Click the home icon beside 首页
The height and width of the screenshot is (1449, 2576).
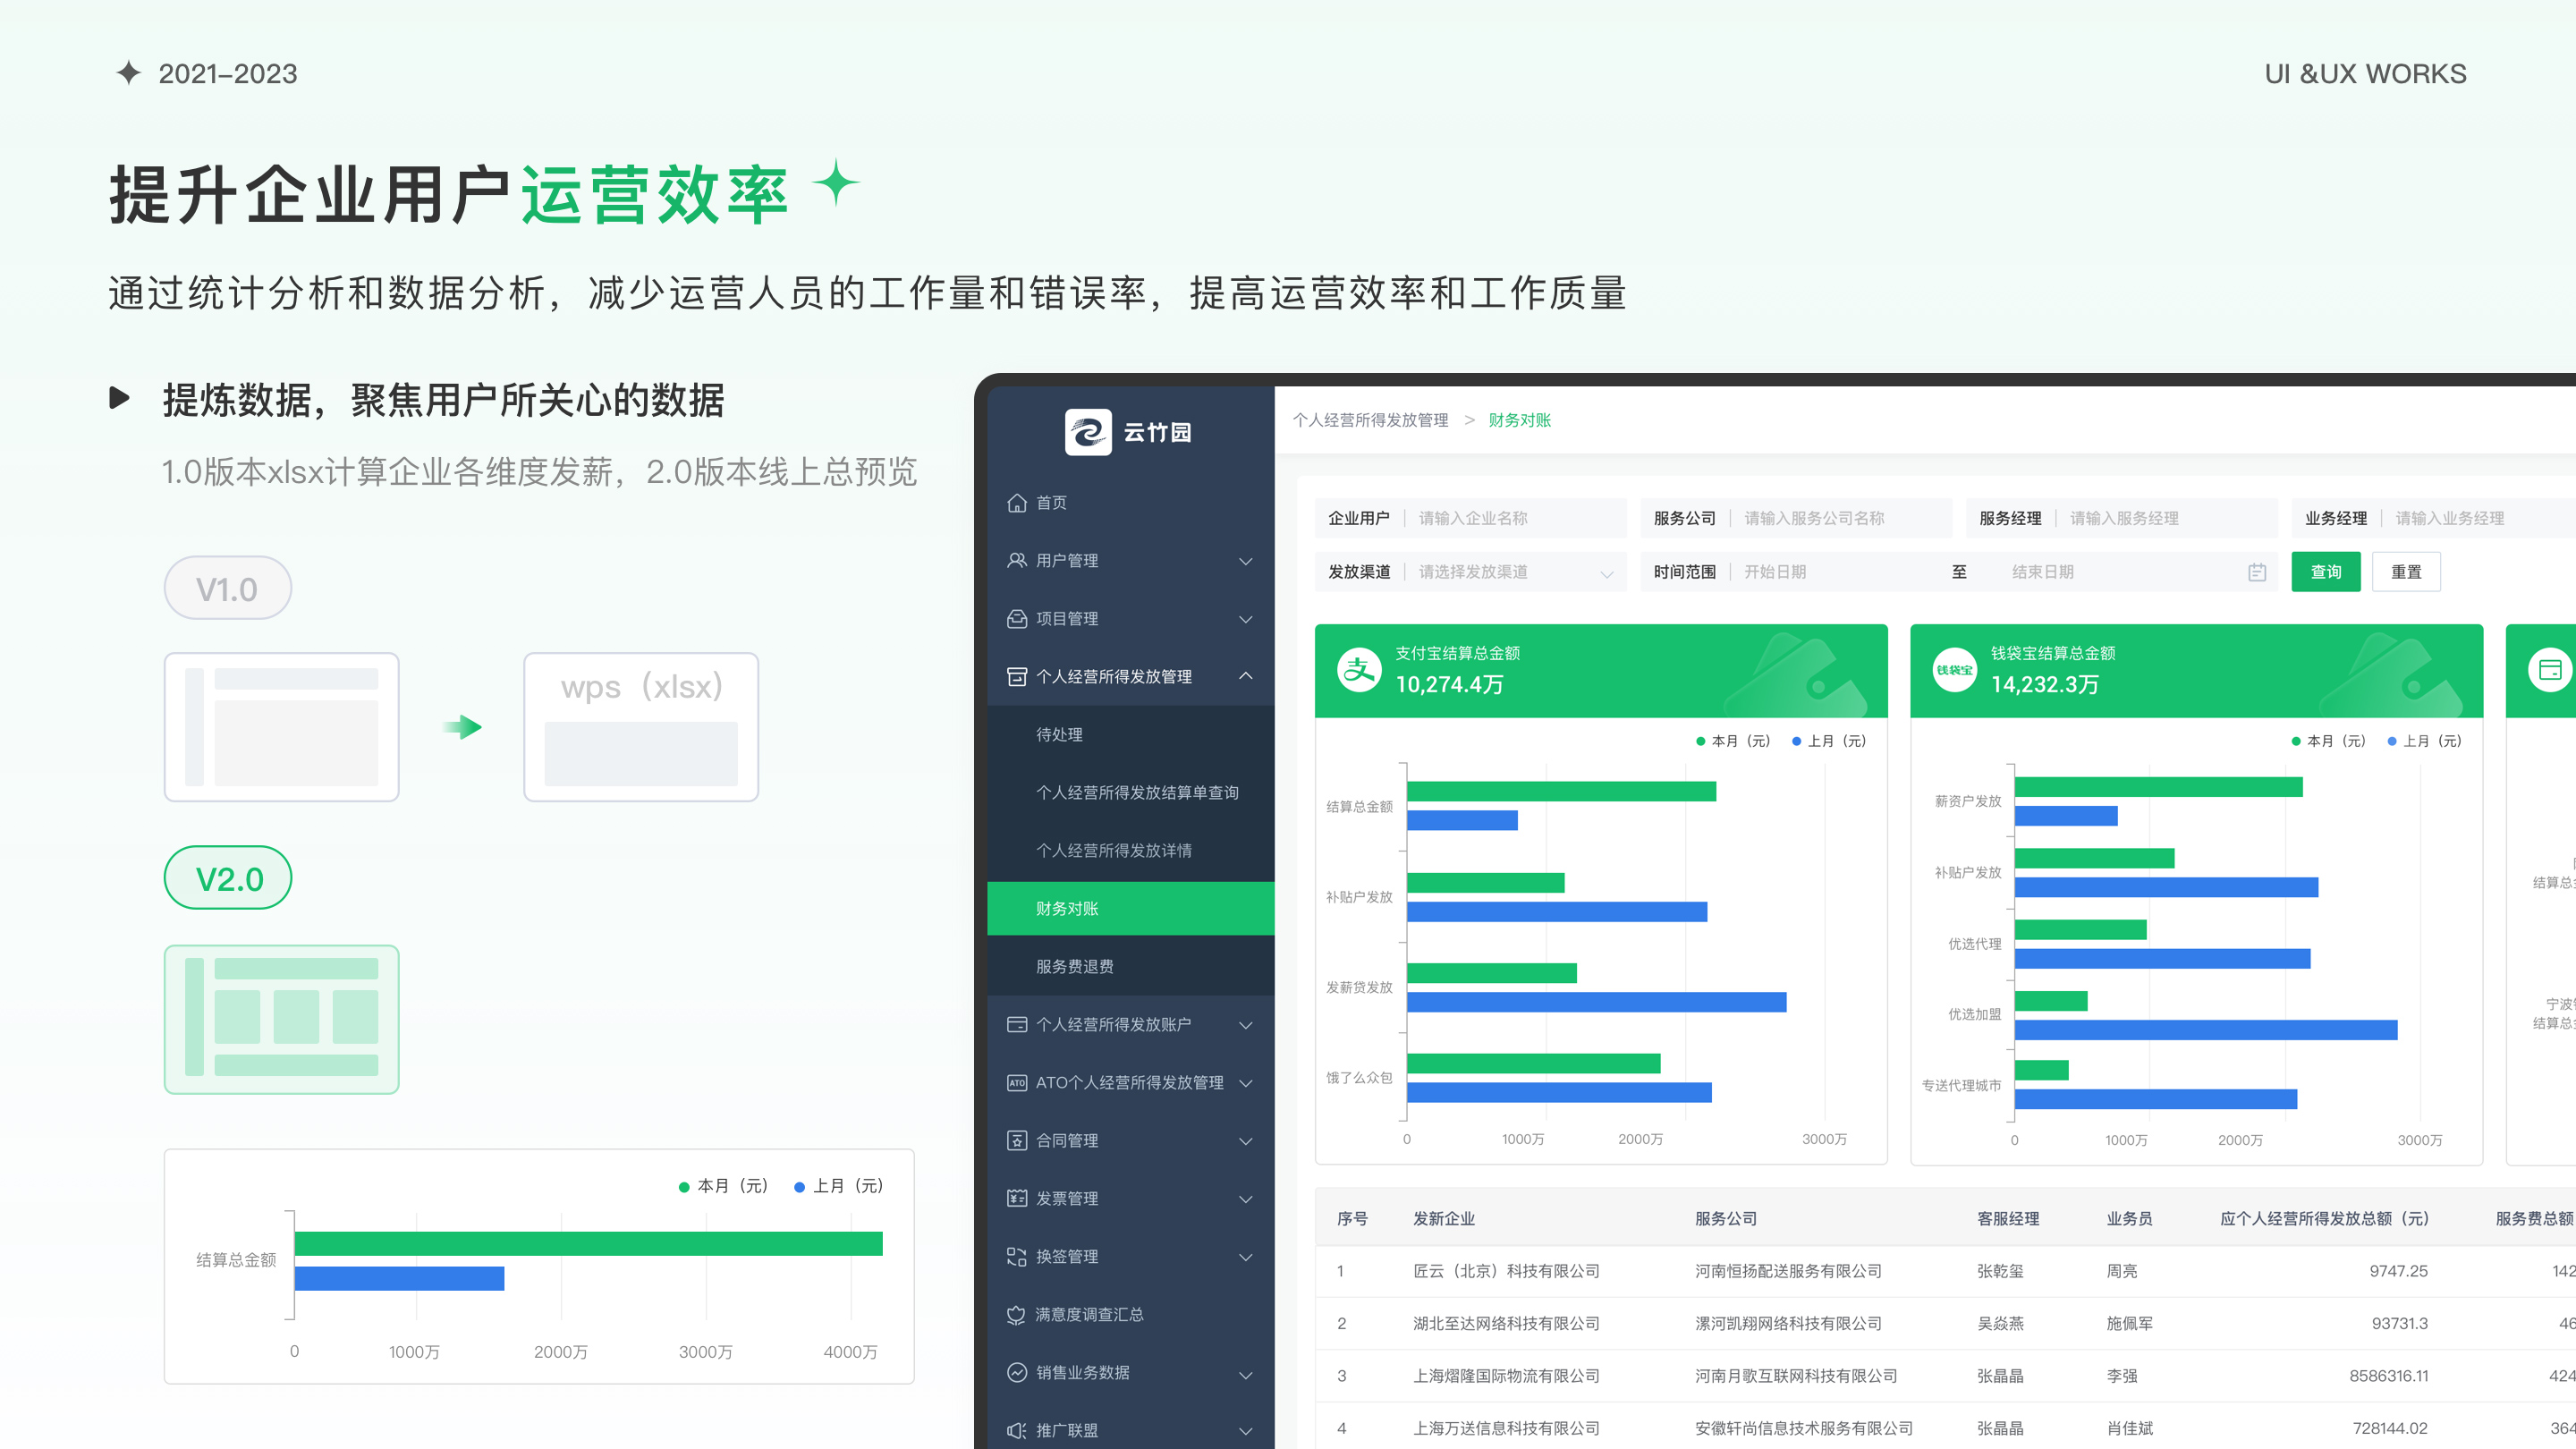pos(1016,502)
